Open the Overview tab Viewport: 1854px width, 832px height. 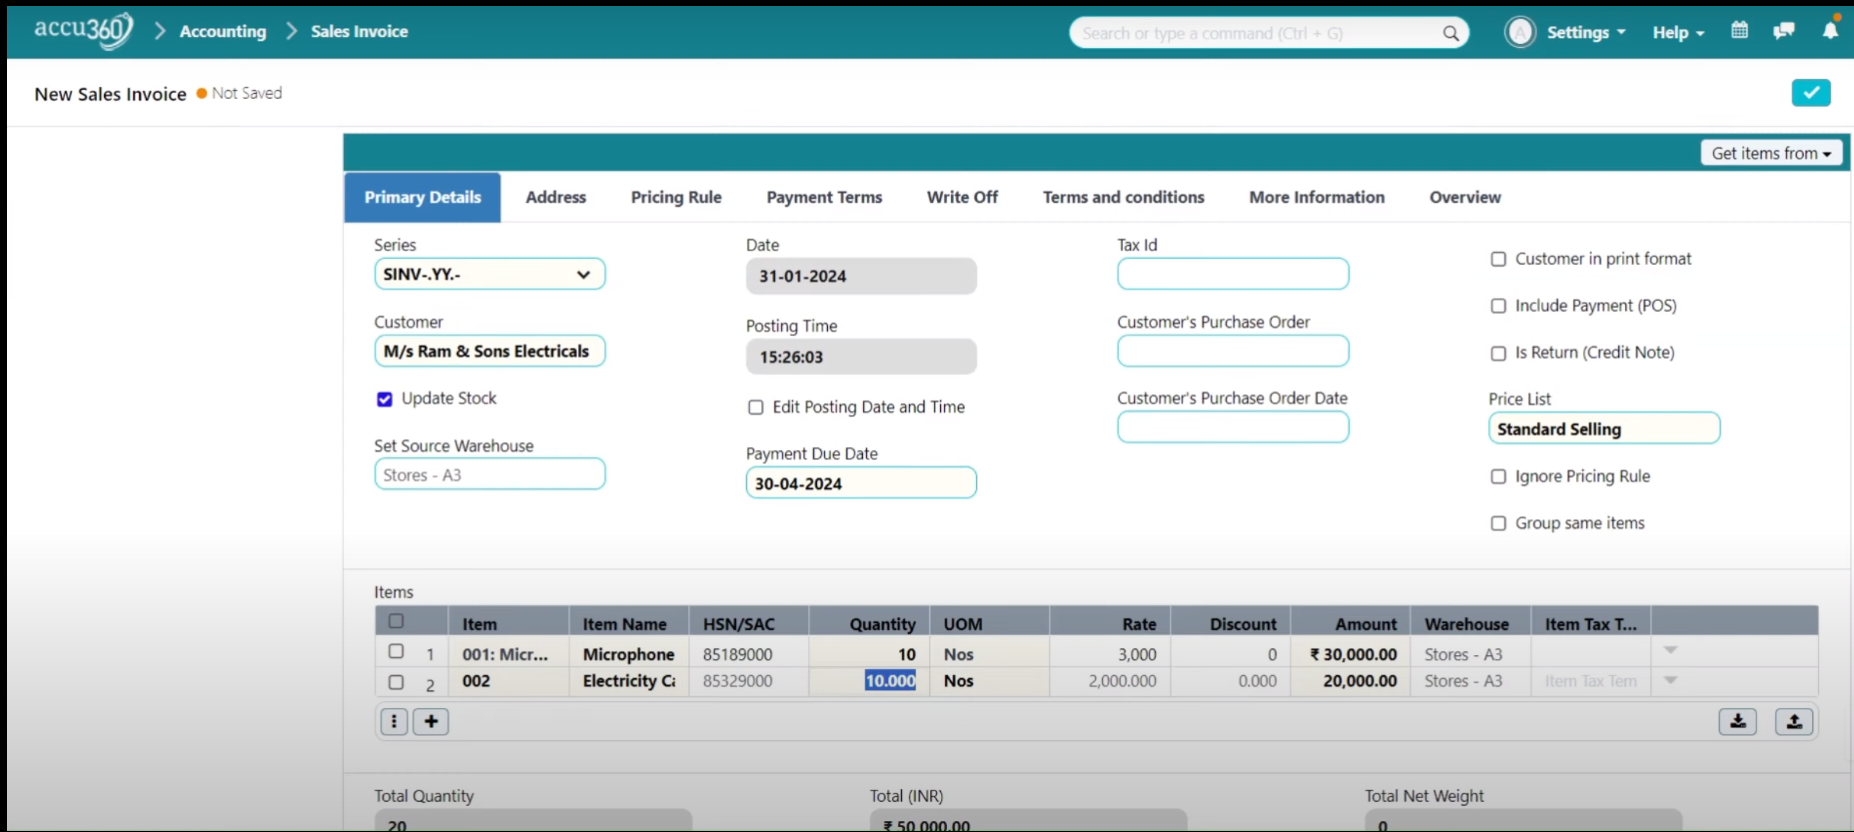click(x=1465, y=197)
